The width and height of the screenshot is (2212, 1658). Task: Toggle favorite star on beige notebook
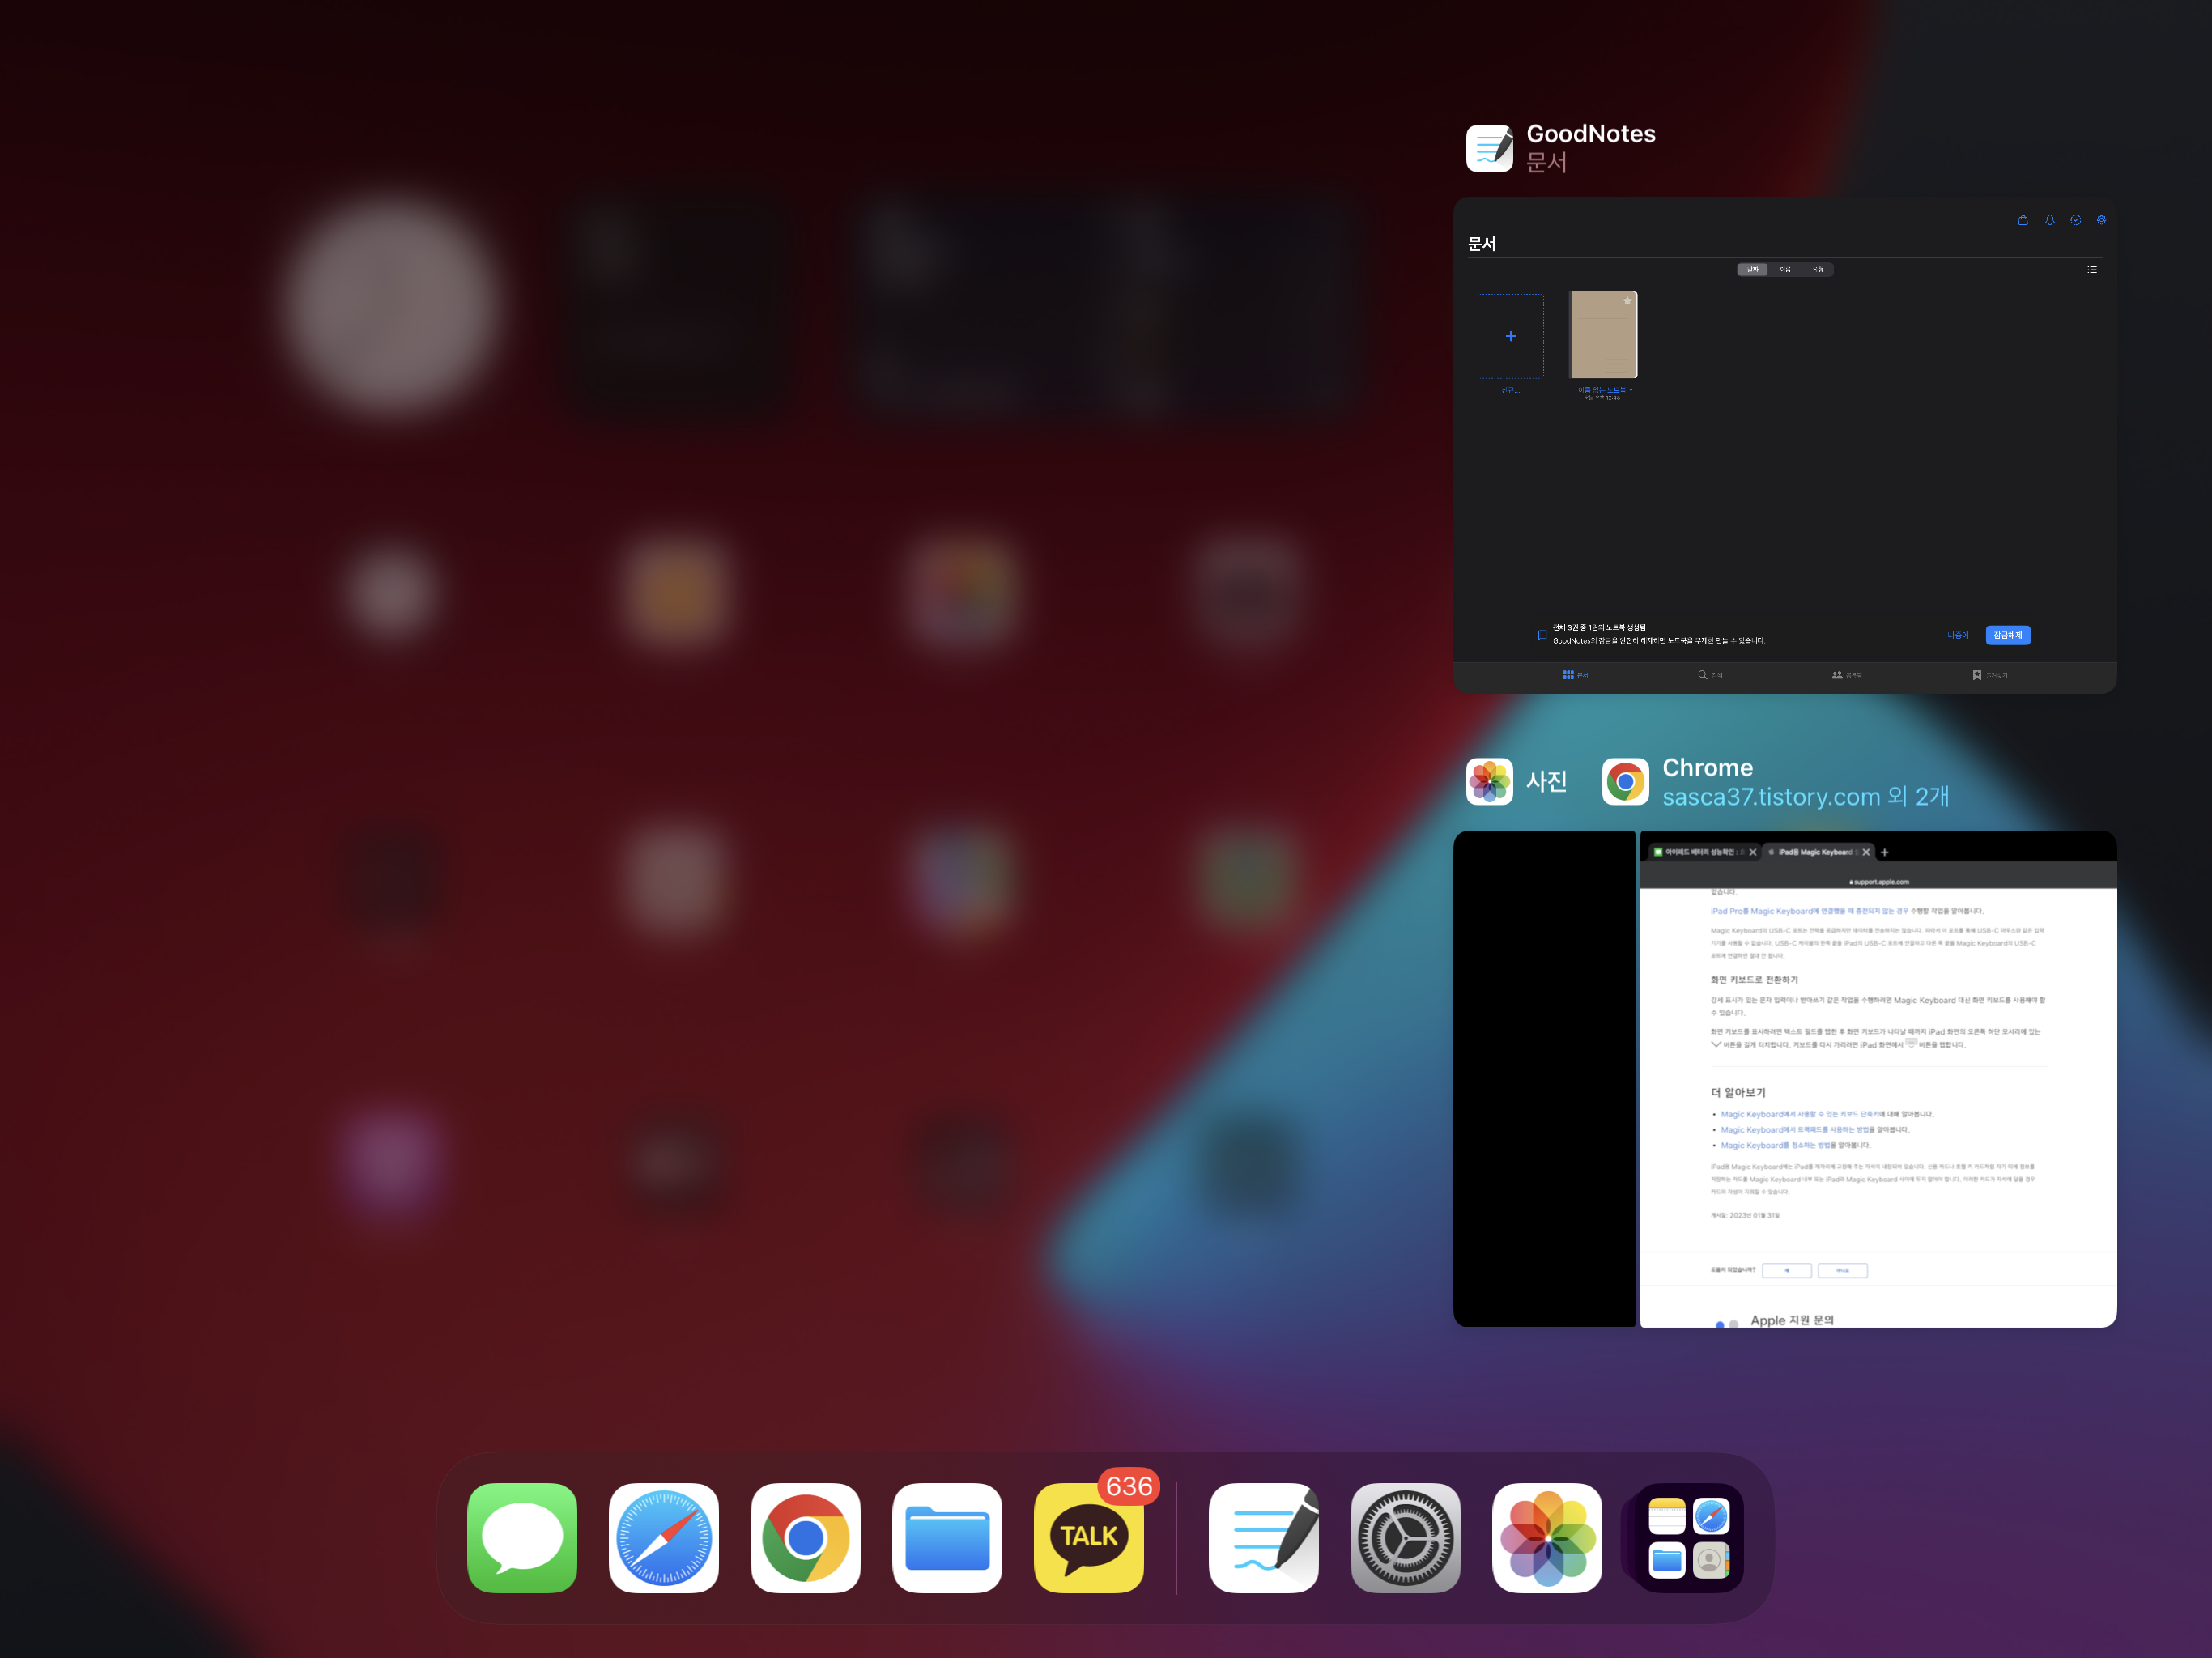tap(1627, 301)
